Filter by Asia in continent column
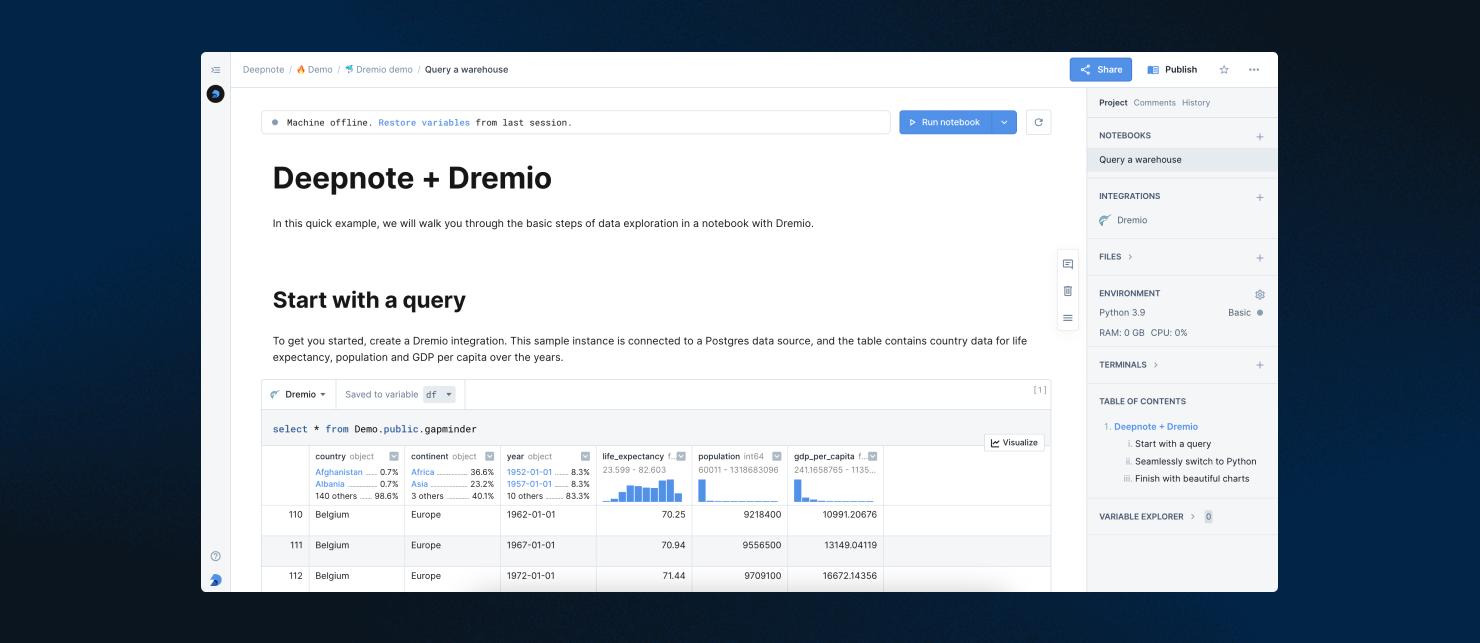The image size is (1480, 643). click(x=419, y=484)
